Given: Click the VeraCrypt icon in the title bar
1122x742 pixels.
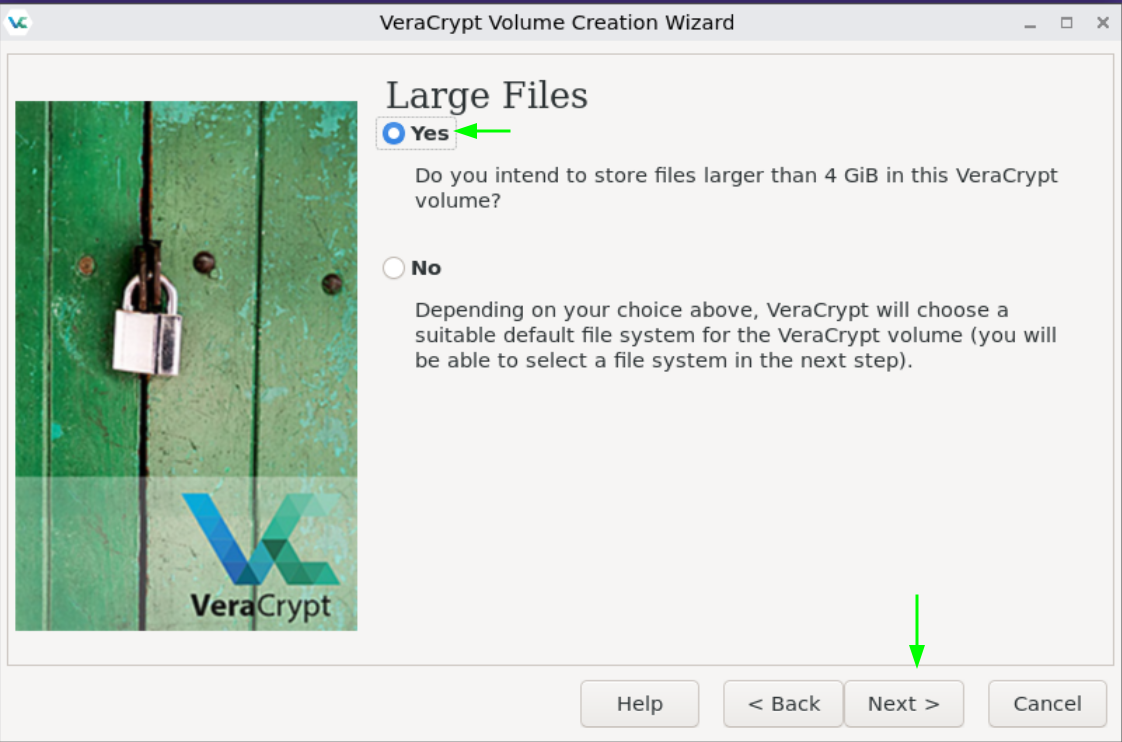Looking at the screenshot, I should tap(17, 23).
